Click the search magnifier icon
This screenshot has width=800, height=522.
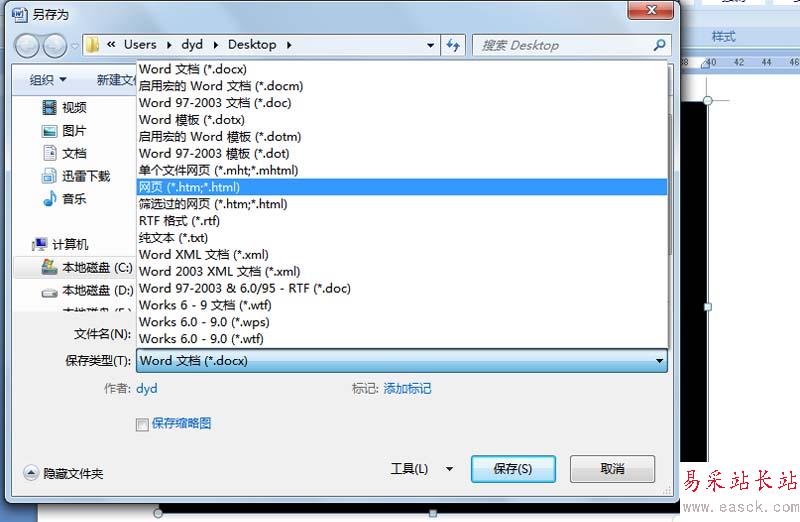[x=659, y=45]
